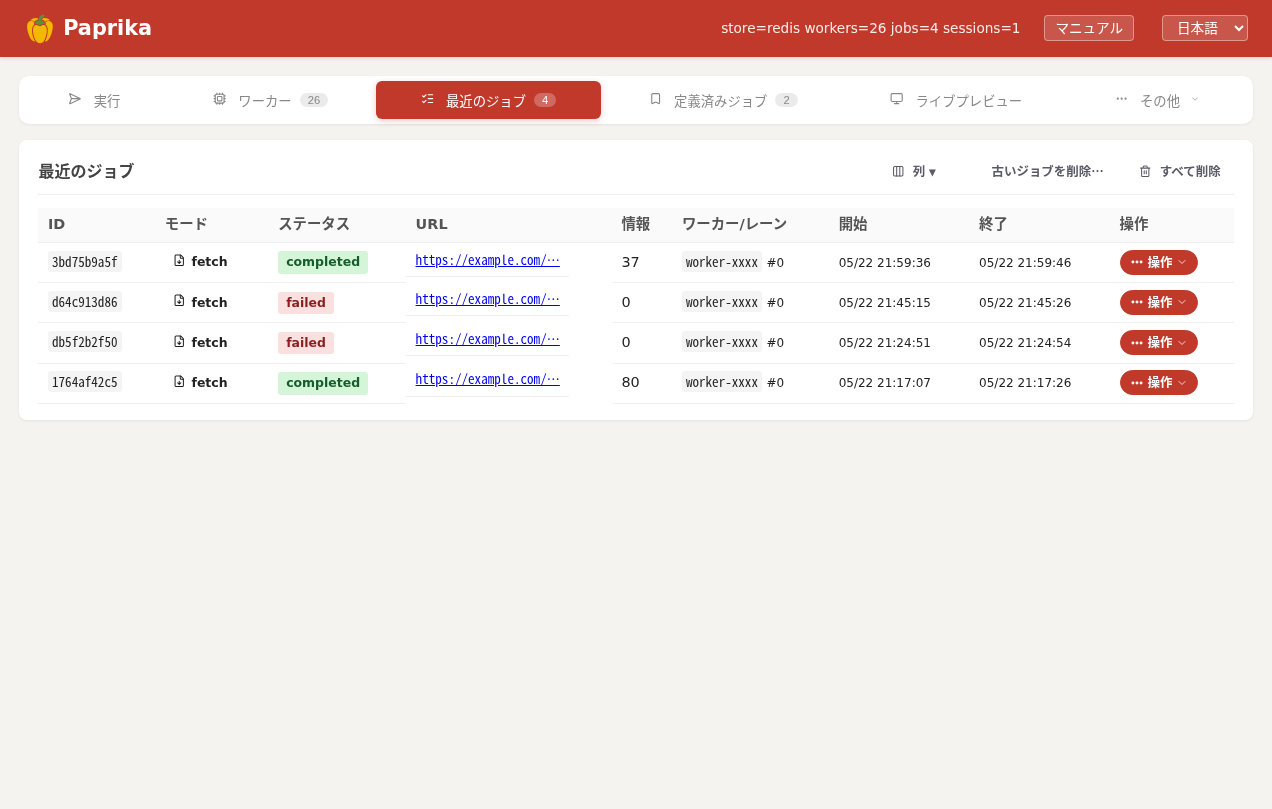Click the fetch file icon in row 1764af42c5
The image size is (1272, 809).
tap(179, 381)
